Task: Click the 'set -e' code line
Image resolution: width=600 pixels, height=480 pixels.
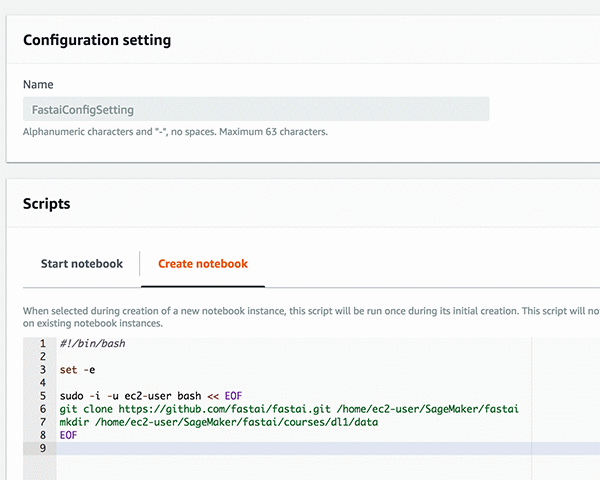Action: tap(77, 370)
